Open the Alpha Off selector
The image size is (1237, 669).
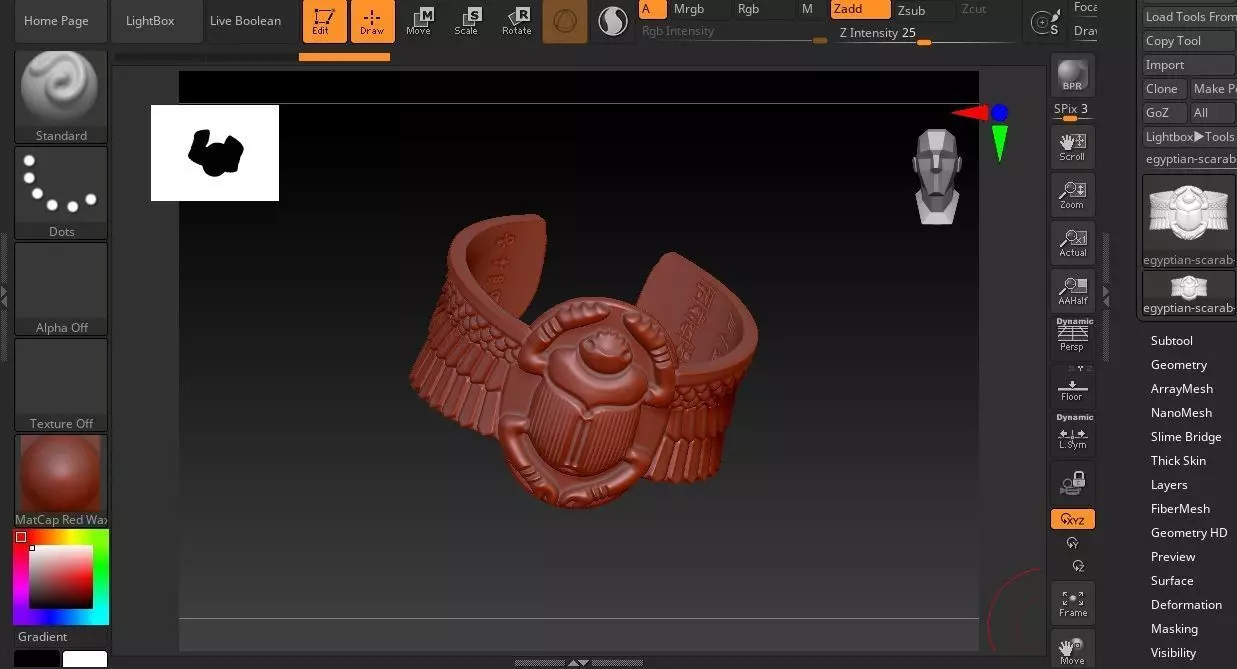[61, 288]
